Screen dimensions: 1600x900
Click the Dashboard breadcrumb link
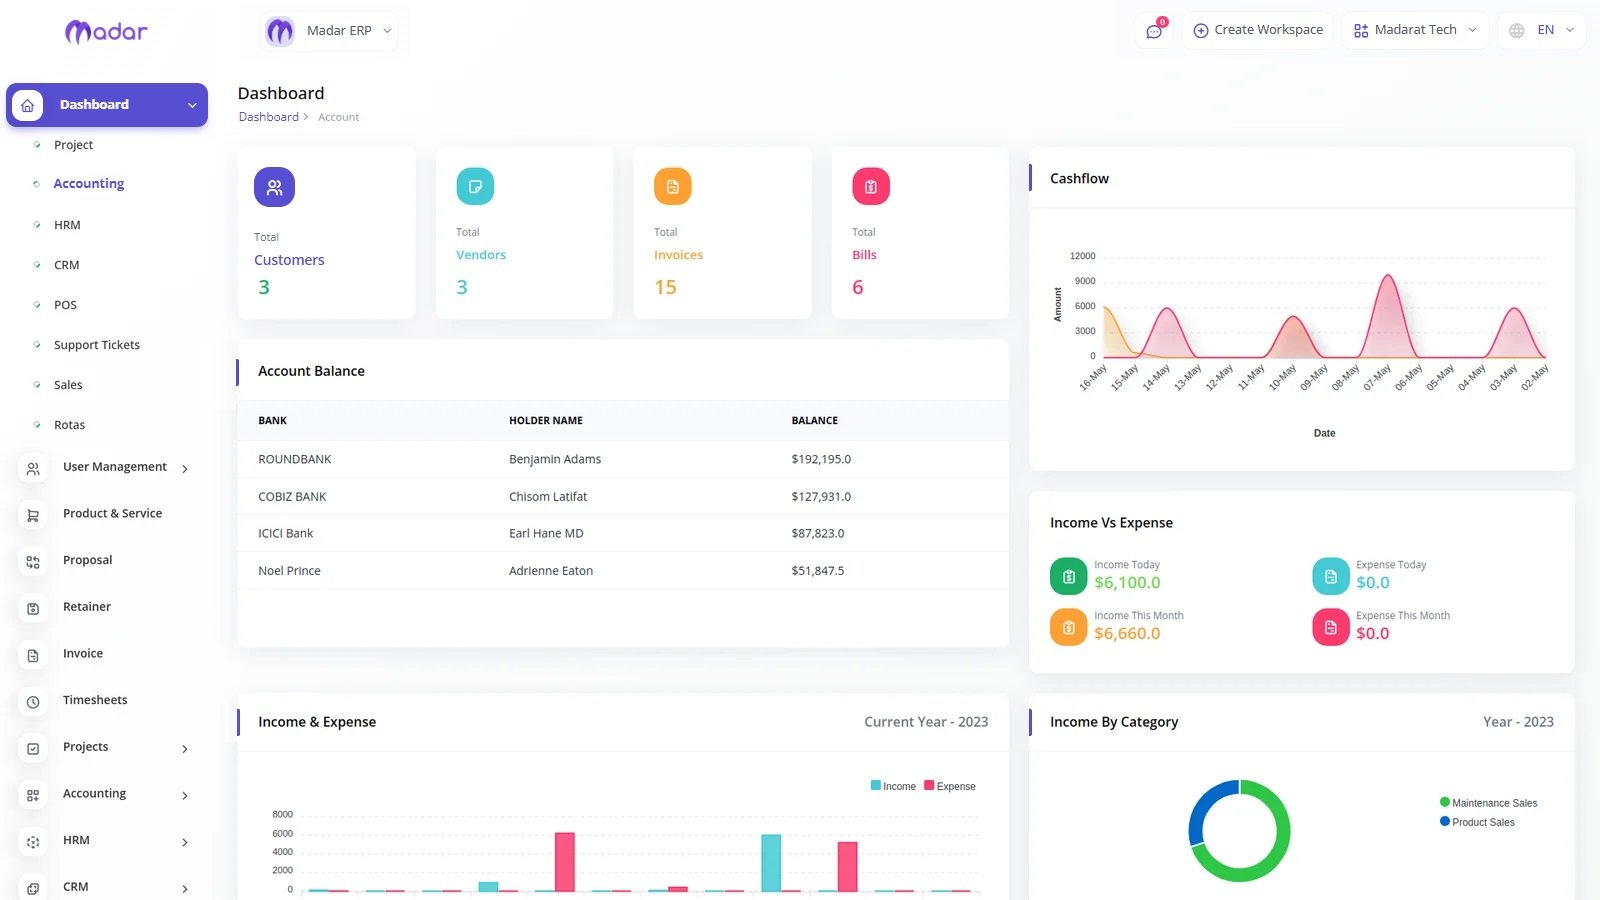click(268, 117)
